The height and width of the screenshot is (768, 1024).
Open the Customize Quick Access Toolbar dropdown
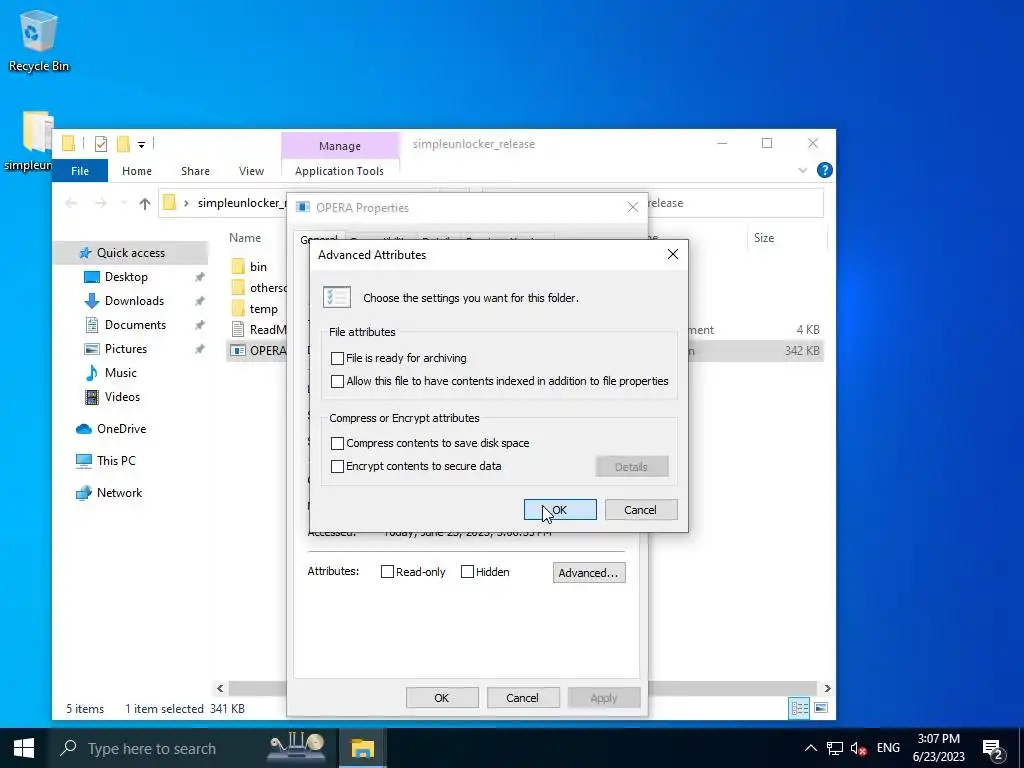pos(141,144)
